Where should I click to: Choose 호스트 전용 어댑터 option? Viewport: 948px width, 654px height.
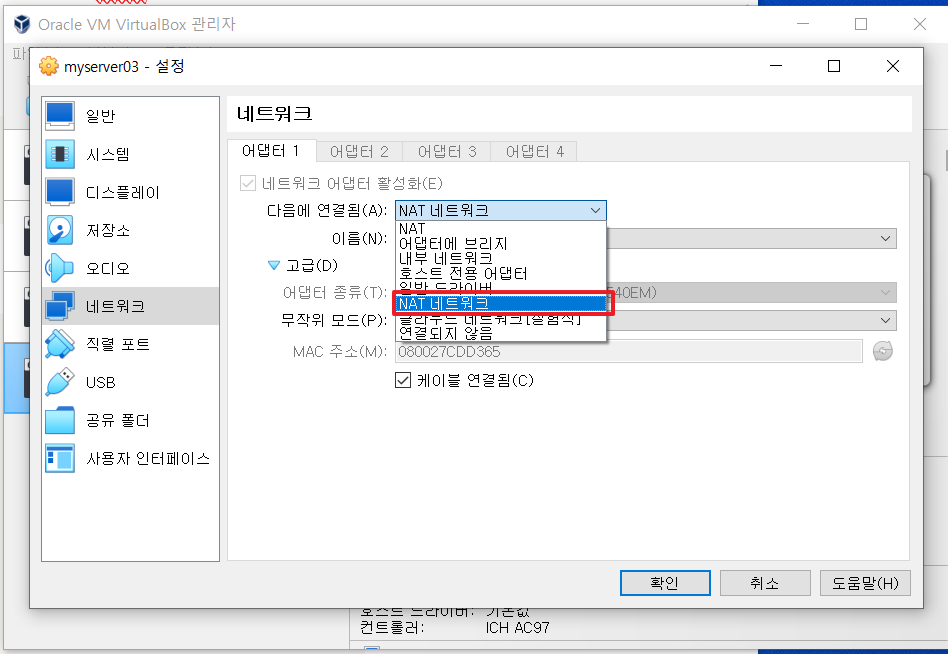[x=501, y=274]
